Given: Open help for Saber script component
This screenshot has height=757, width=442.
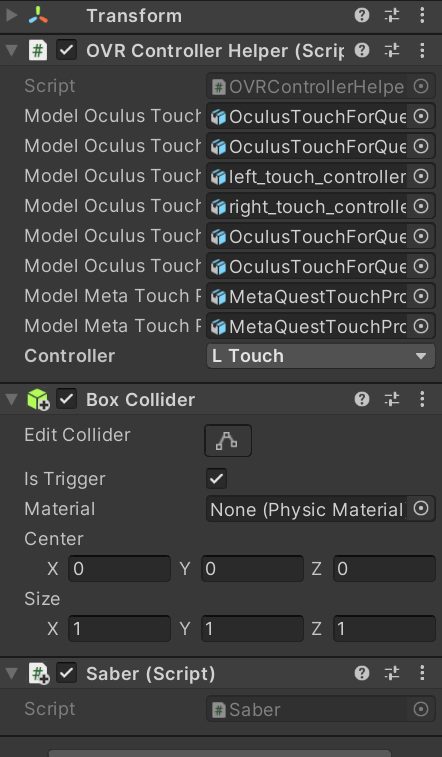Looking at the screenshot, I should click(x=362, y=673).
